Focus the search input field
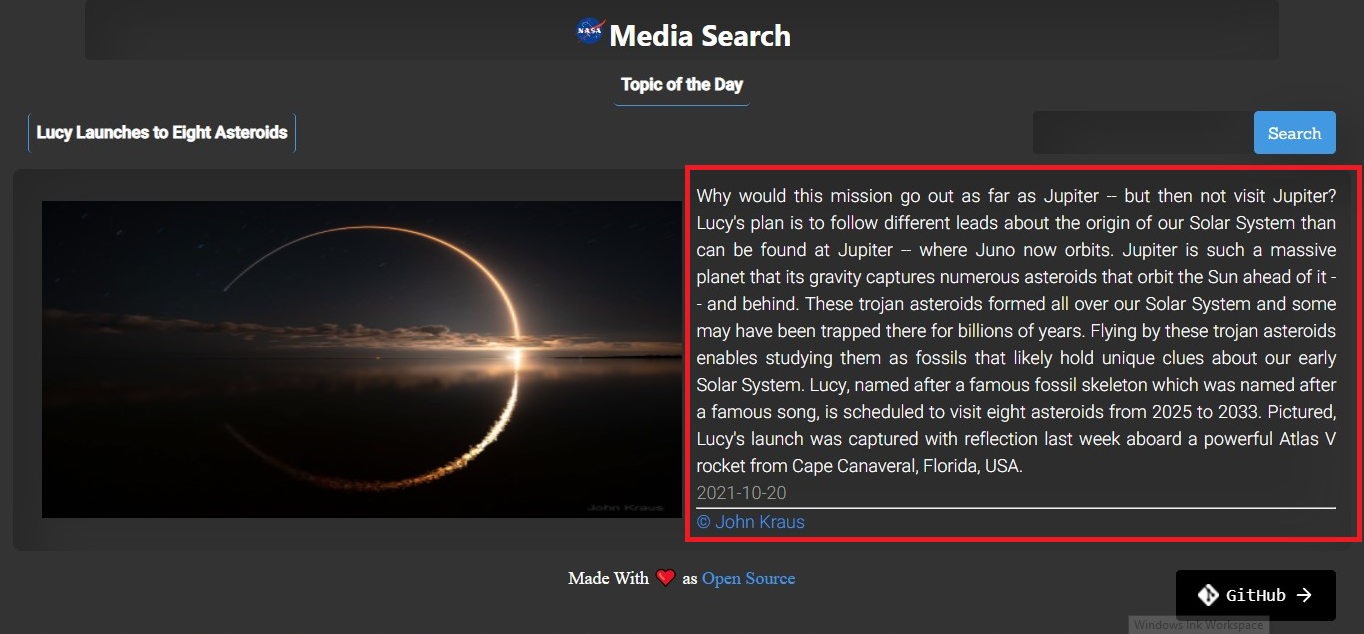Viewport: 1364px width, 634px height. (x=1143, y=133)
